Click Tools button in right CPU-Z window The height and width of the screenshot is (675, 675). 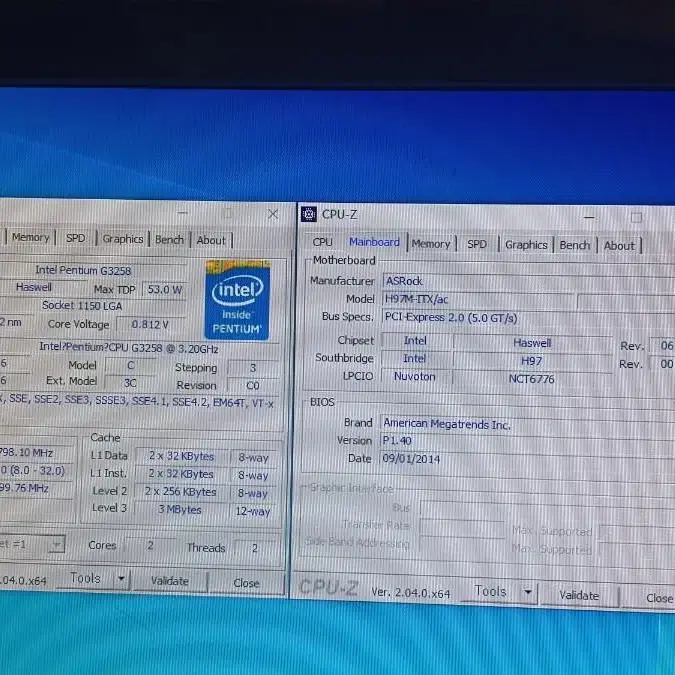(490, 591)
